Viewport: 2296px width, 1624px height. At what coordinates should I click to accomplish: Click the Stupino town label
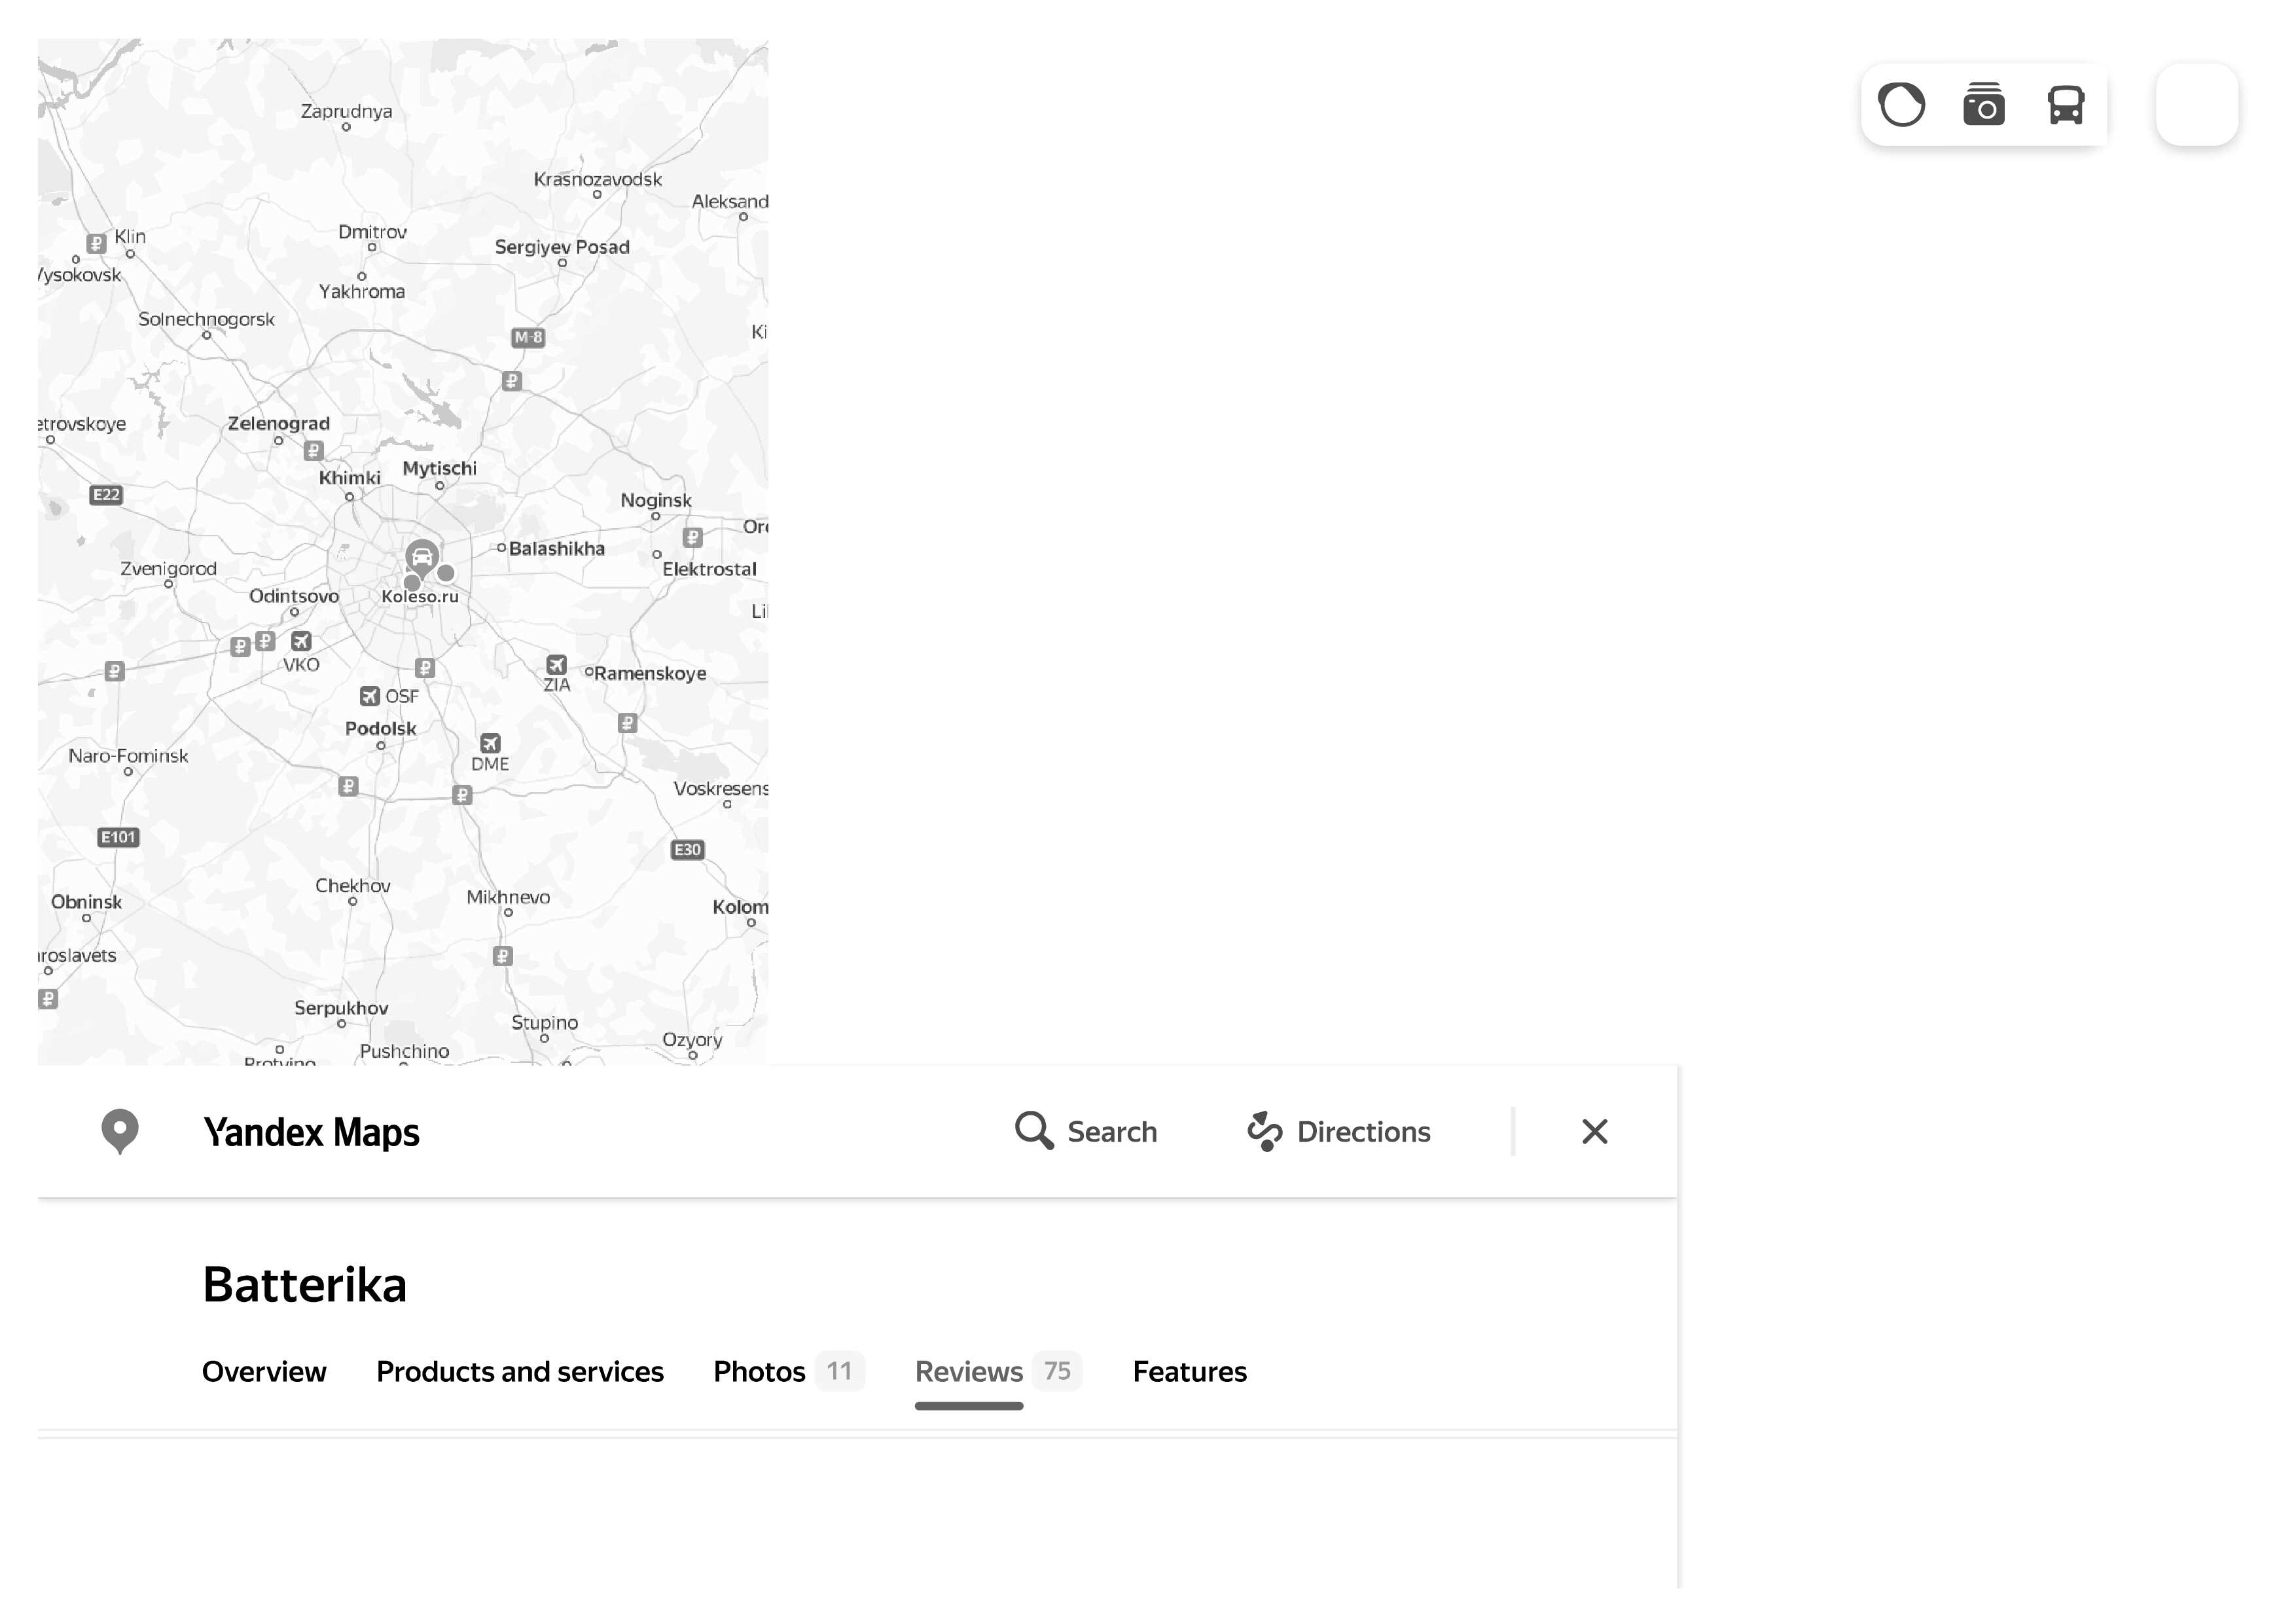544,1022
